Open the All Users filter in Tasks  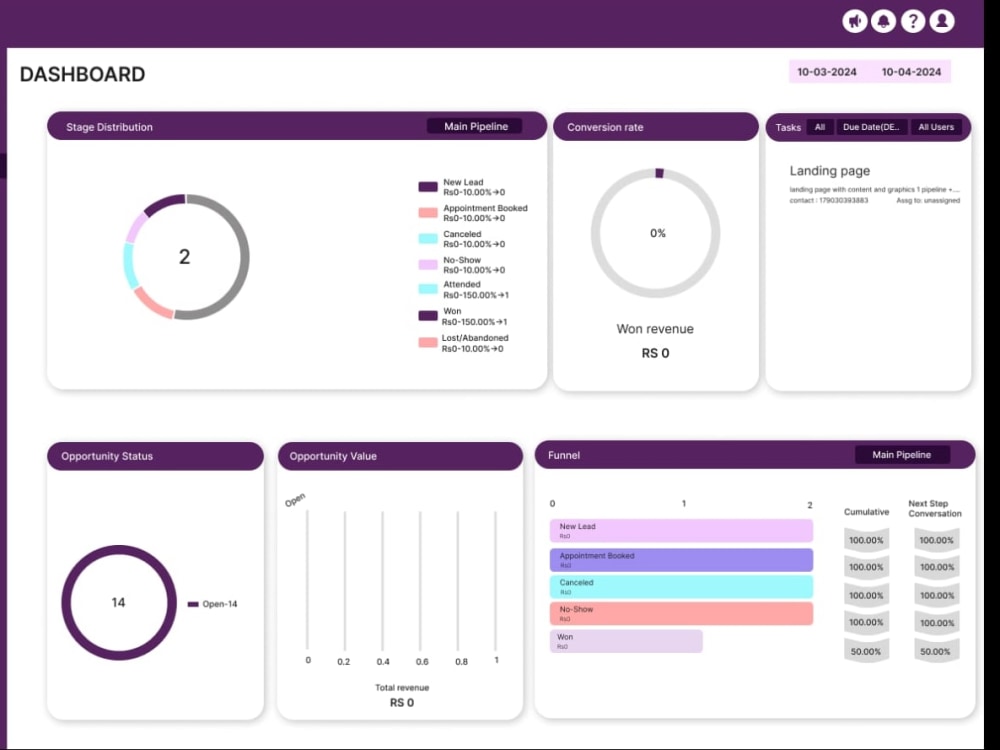pyautogui.click(x=936, y=127)
